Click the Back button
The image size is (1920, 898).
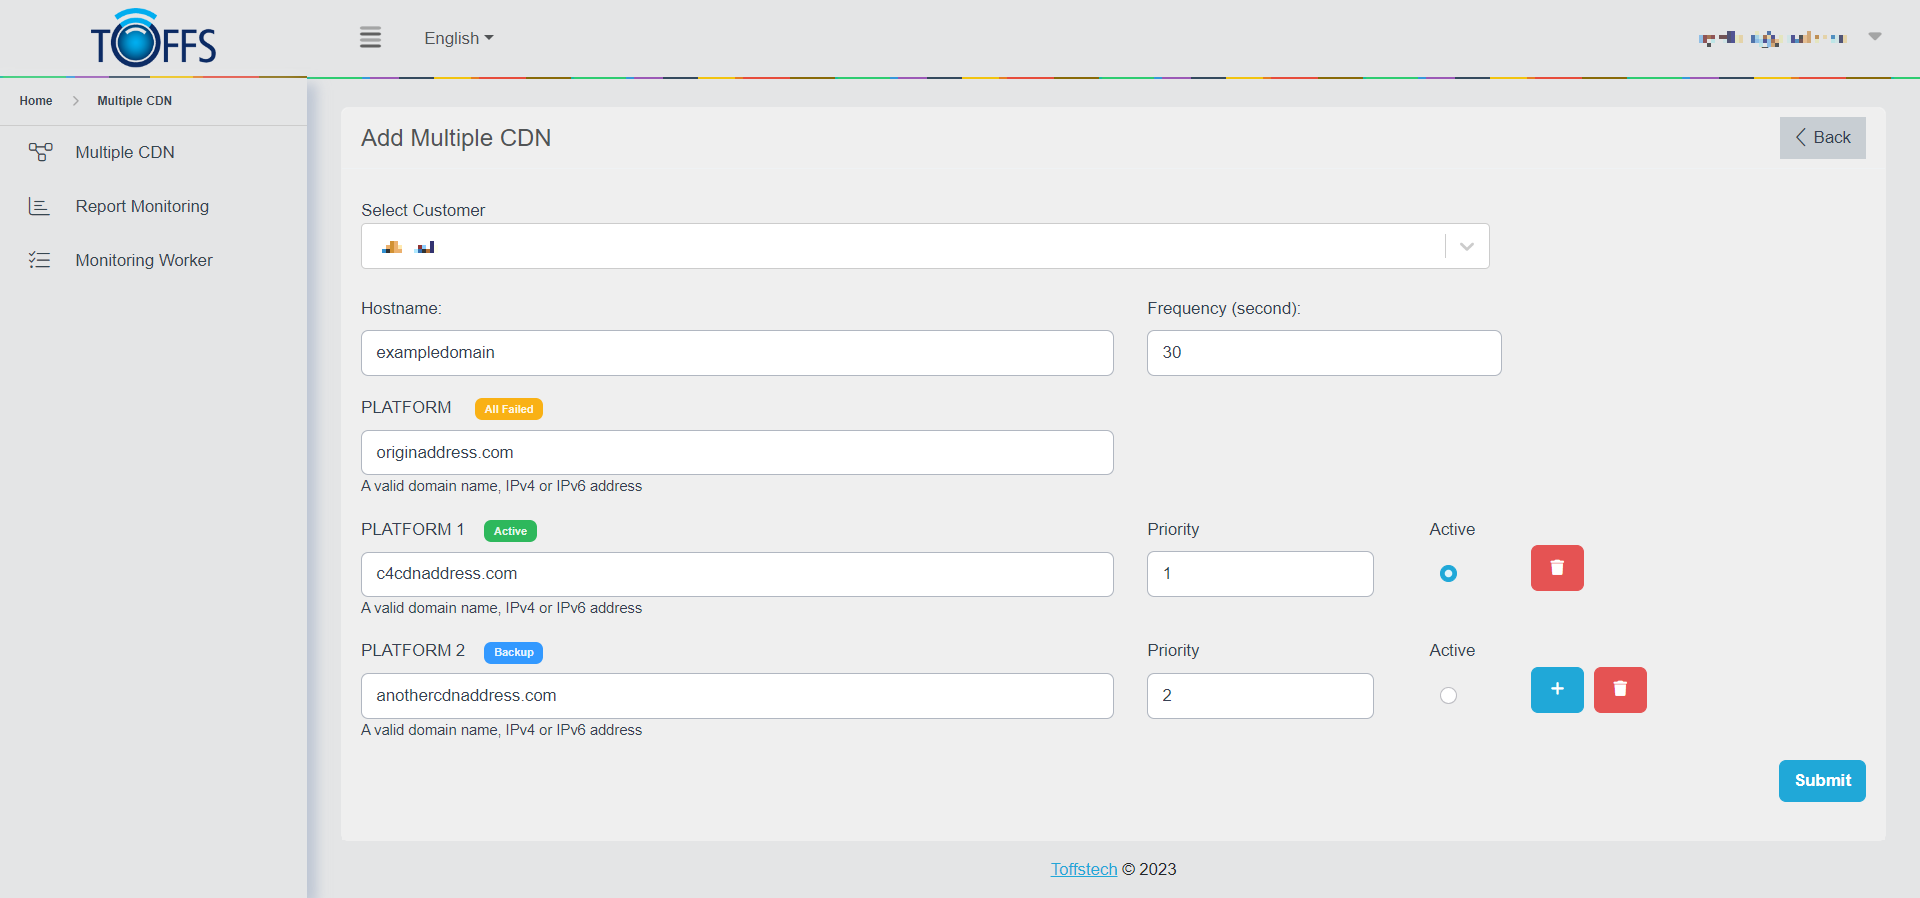tap(1821, 138)
